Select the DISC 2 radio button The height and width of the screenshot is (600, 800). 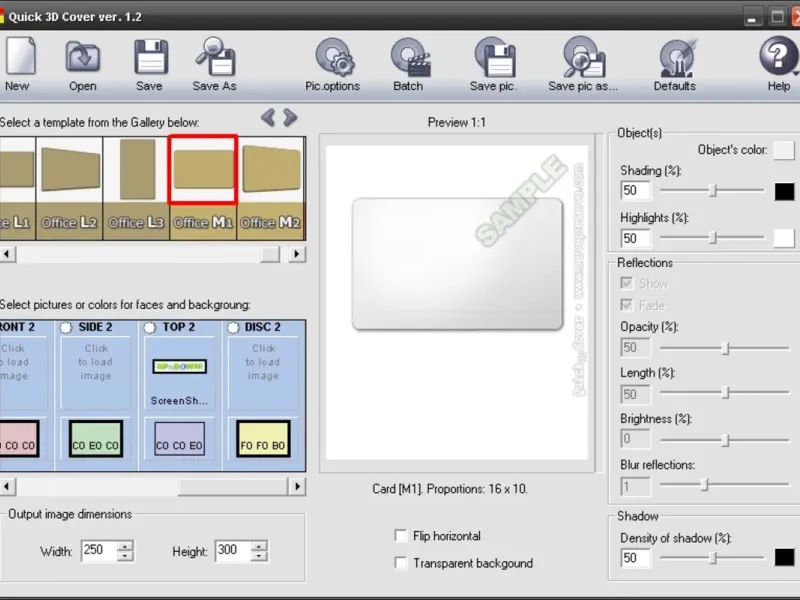233,328
